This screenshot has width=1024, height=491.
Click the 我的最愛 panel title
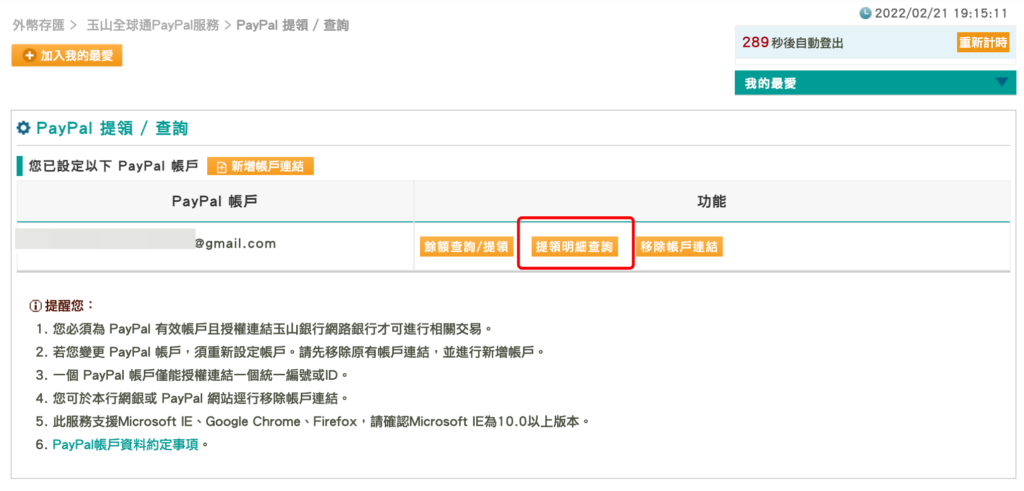(x=770, y=84)
